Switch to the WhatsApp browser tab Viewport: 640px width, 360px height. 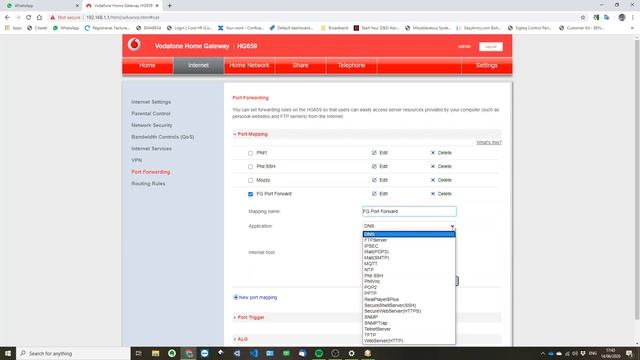(x=41, y=6)
